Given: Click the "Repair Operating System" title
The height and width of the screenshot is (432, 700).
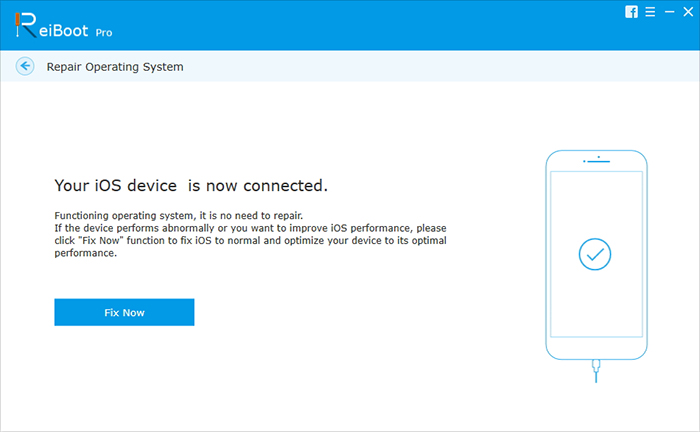Looking at the screenshot, I should tap(115, 66).
